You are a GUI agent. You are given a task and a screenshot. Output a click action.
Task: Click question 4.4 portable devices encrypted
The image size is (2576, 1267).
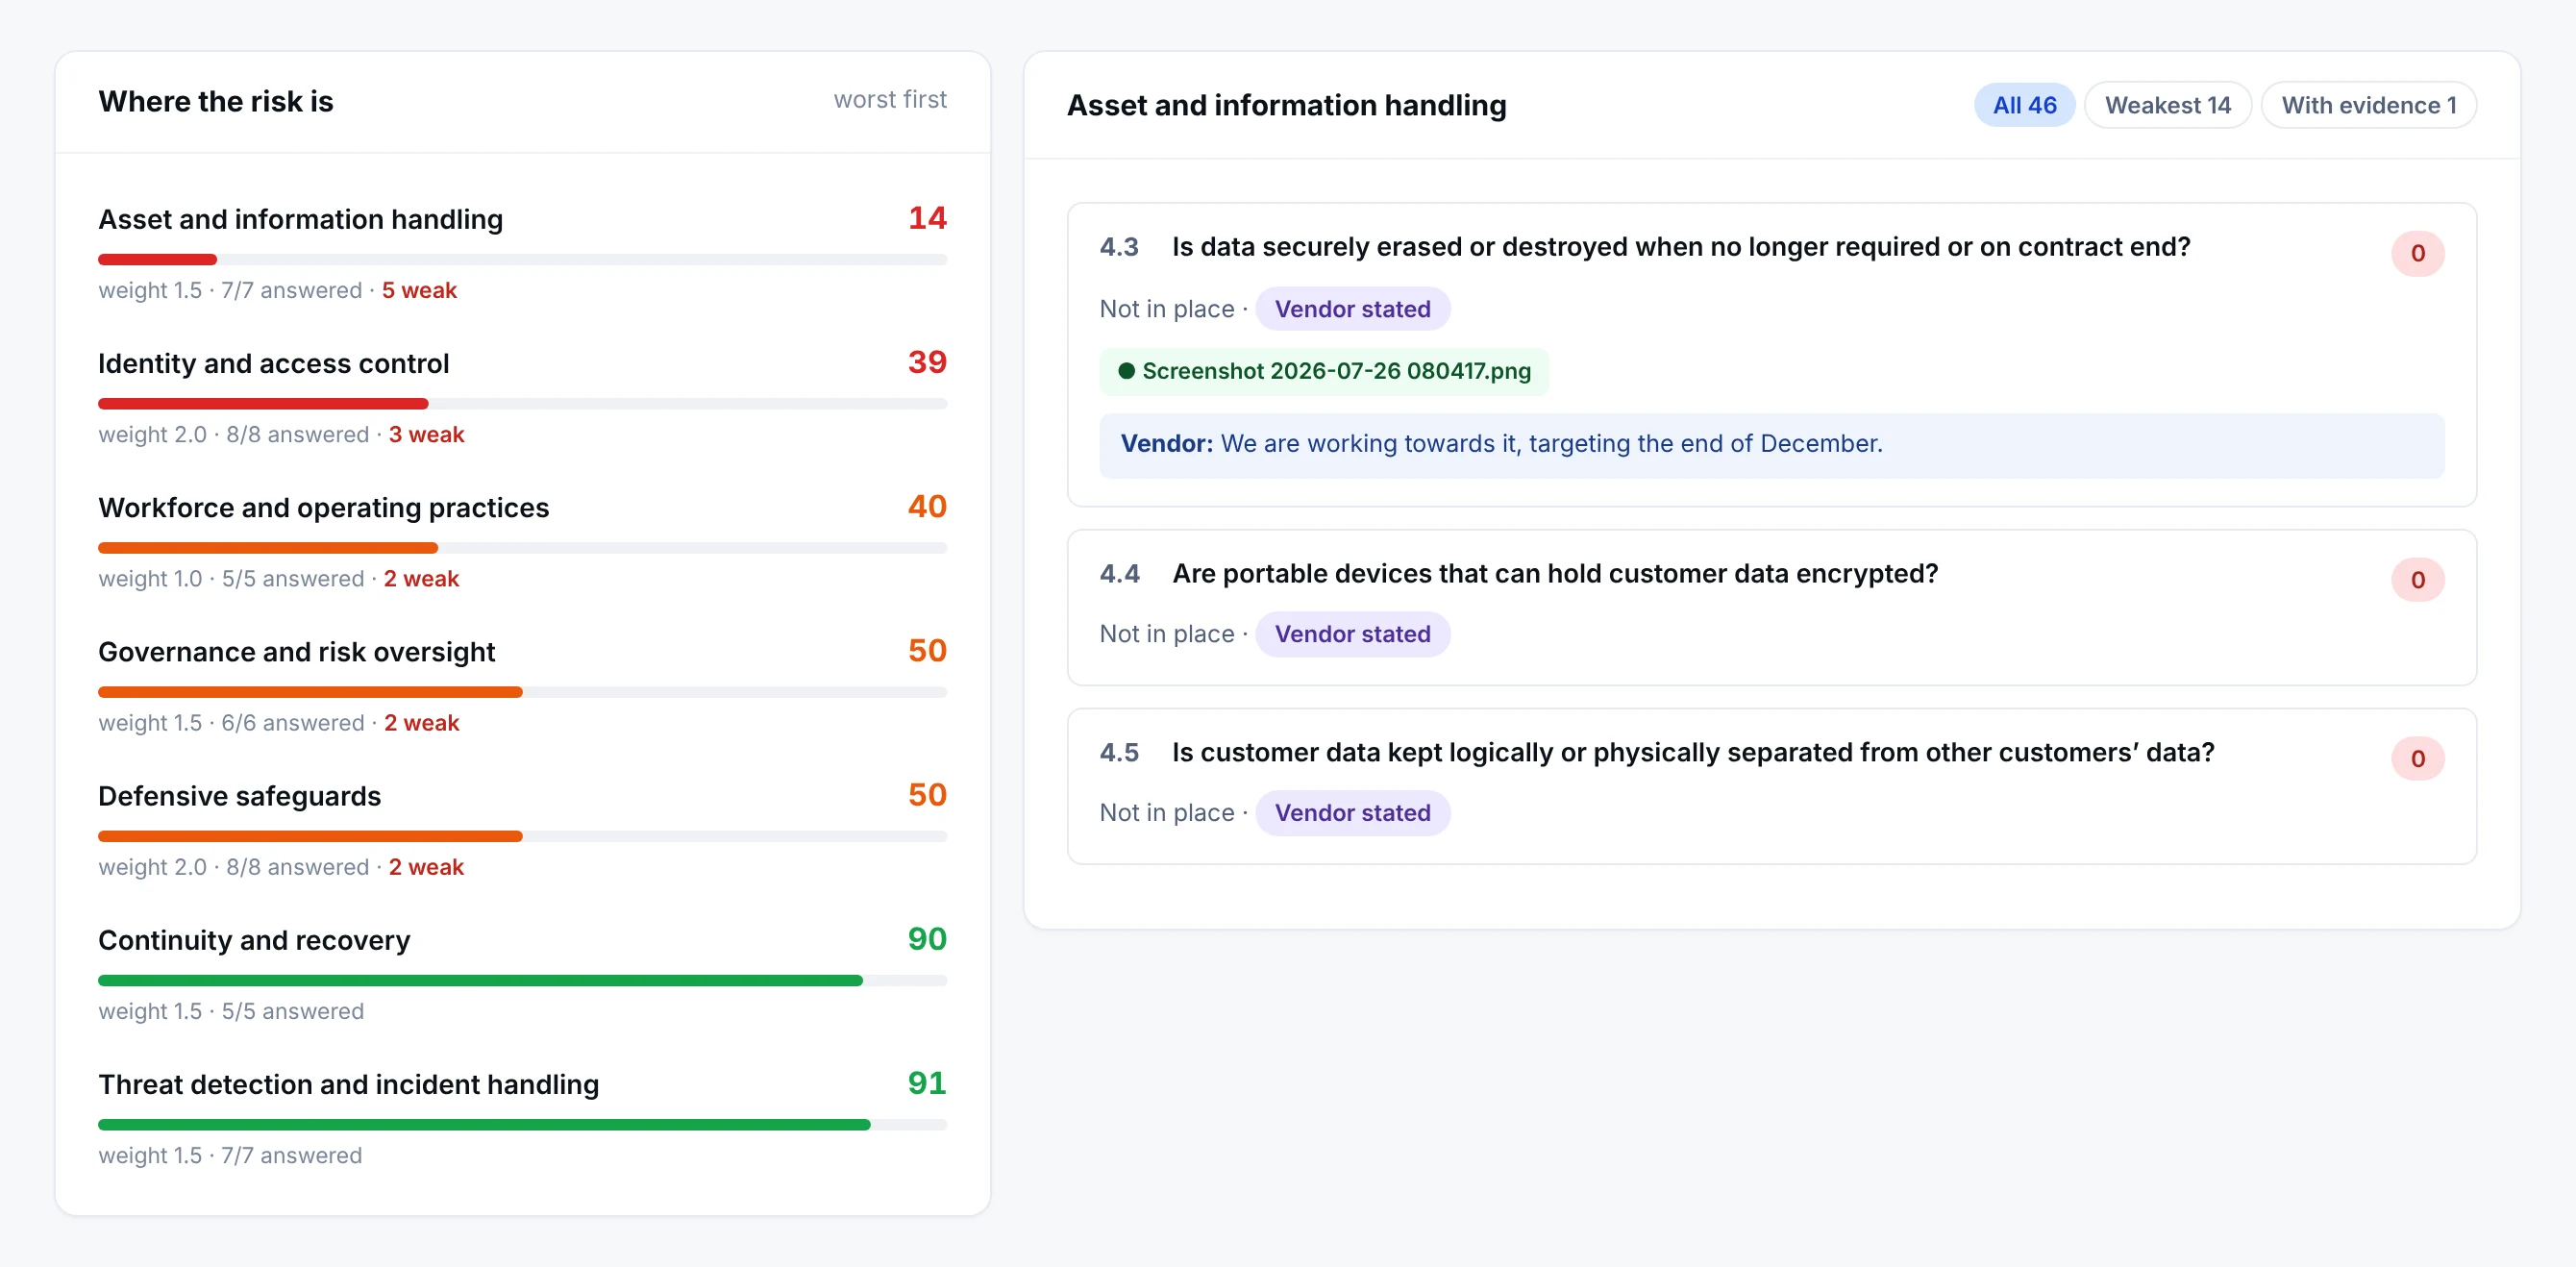(1555, 574)
